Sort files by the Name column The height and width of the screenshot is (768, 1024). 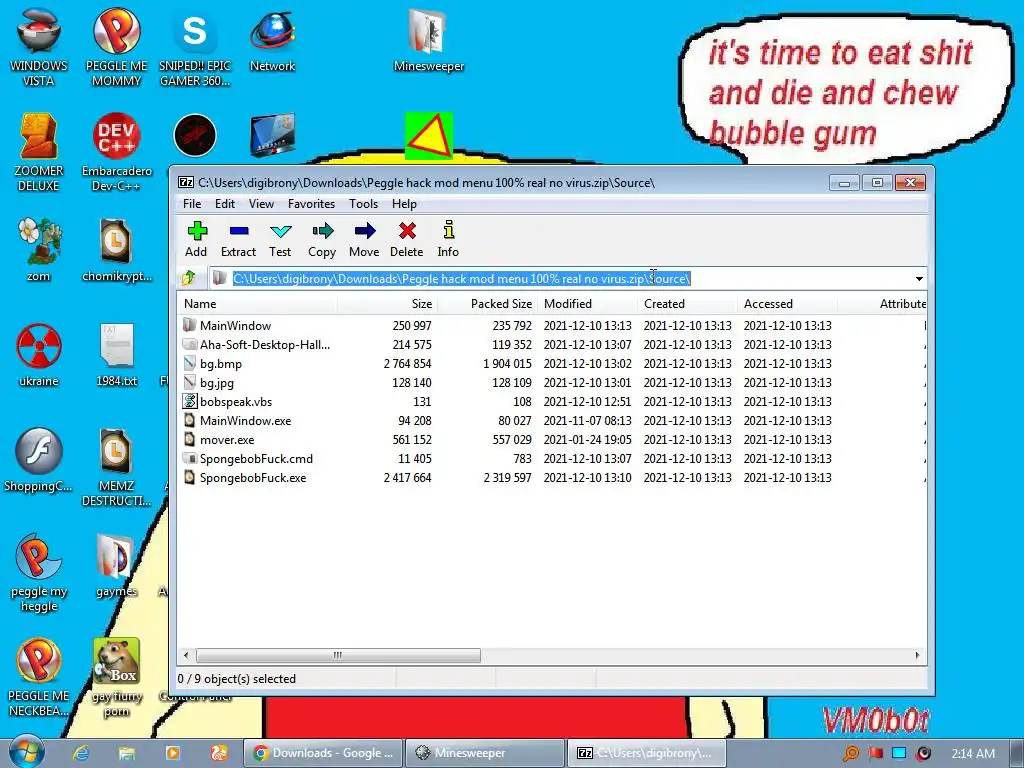pos(258,304)
